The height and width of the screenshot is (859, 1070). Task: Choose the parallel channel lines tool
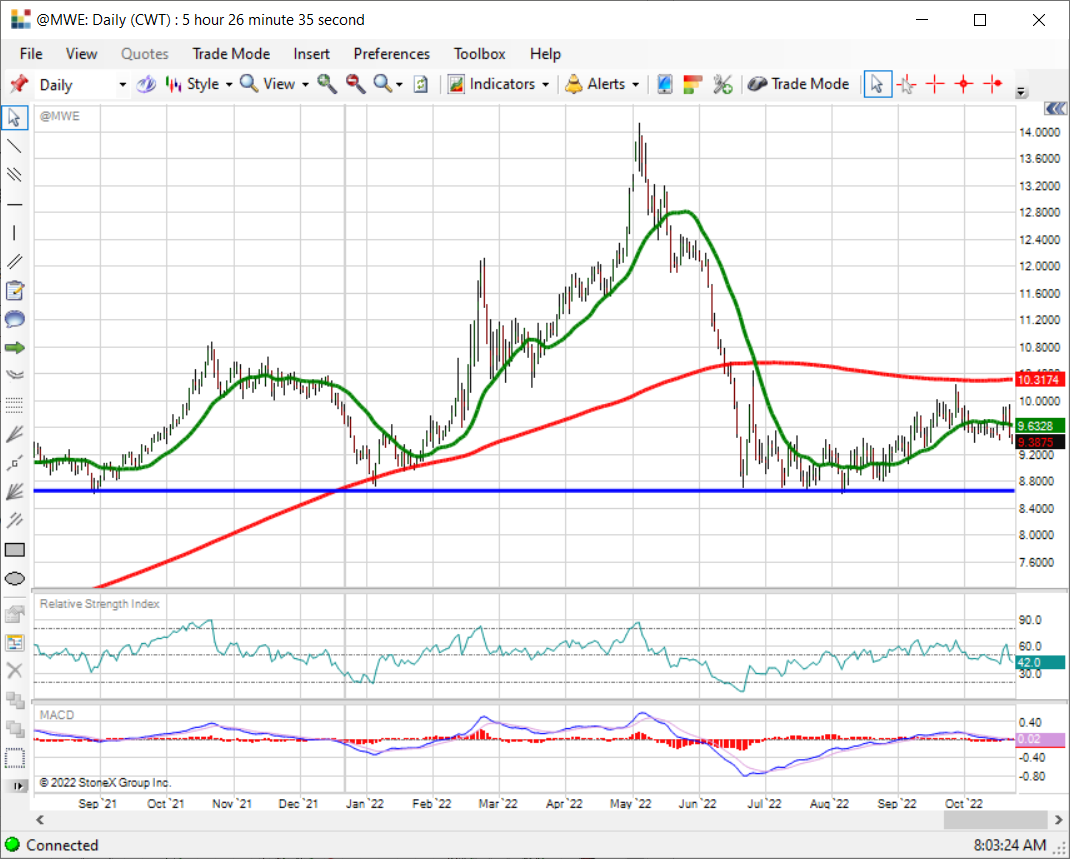tap(14, 175)
